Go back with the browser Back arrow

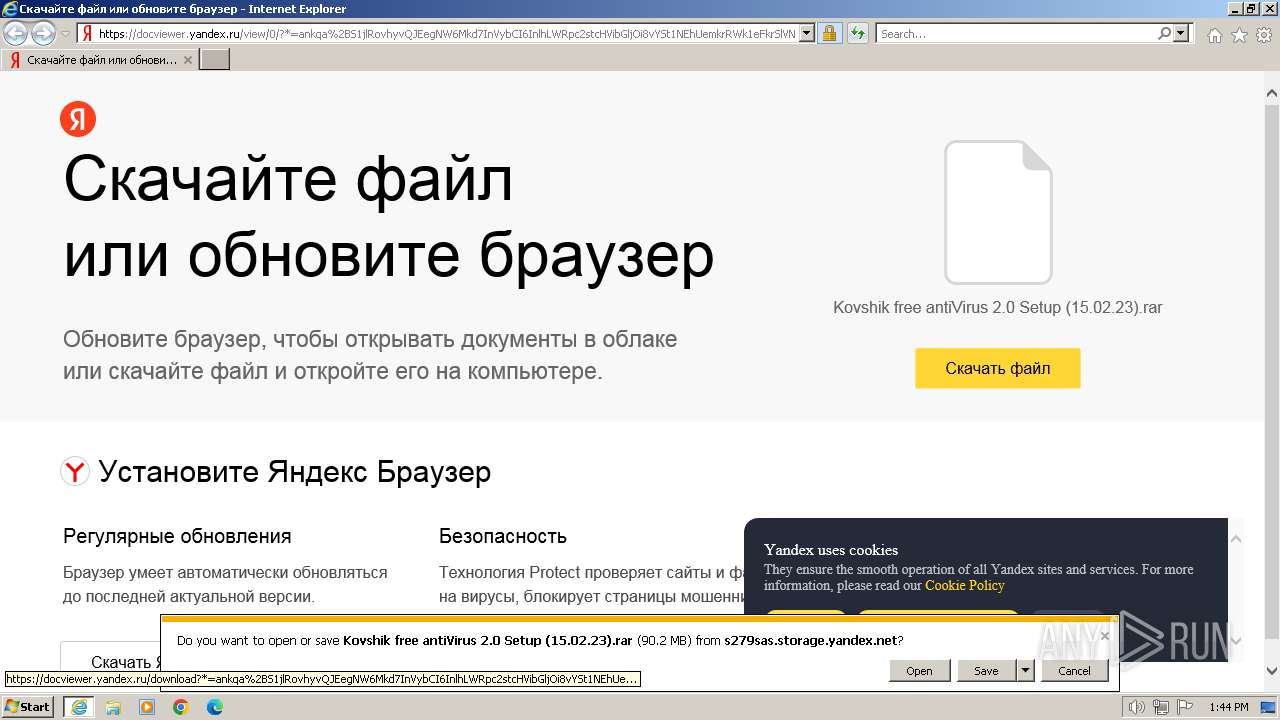16,33
